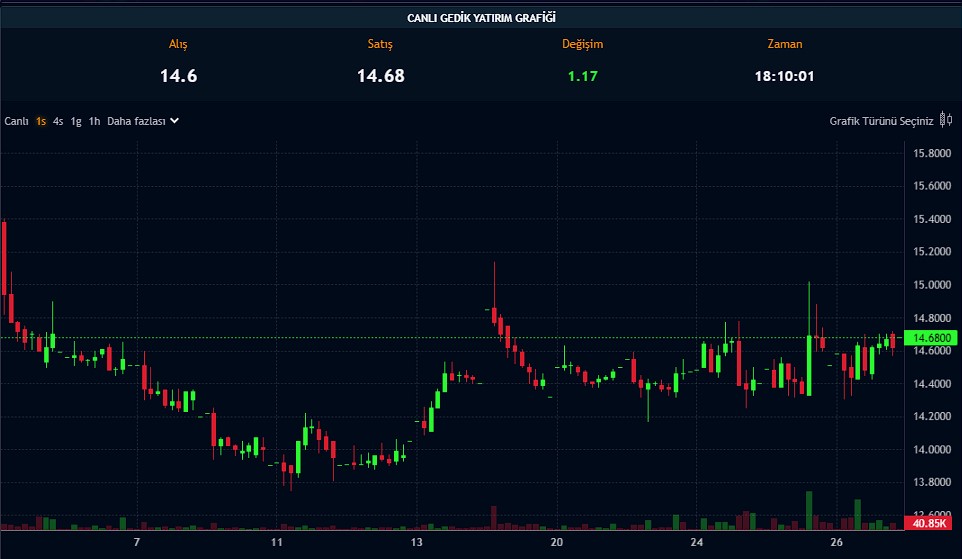The width and height of the screenshot is (962, 559).
Task: Click the Satış price value 14.68
Action: click(x=380, y=75)
